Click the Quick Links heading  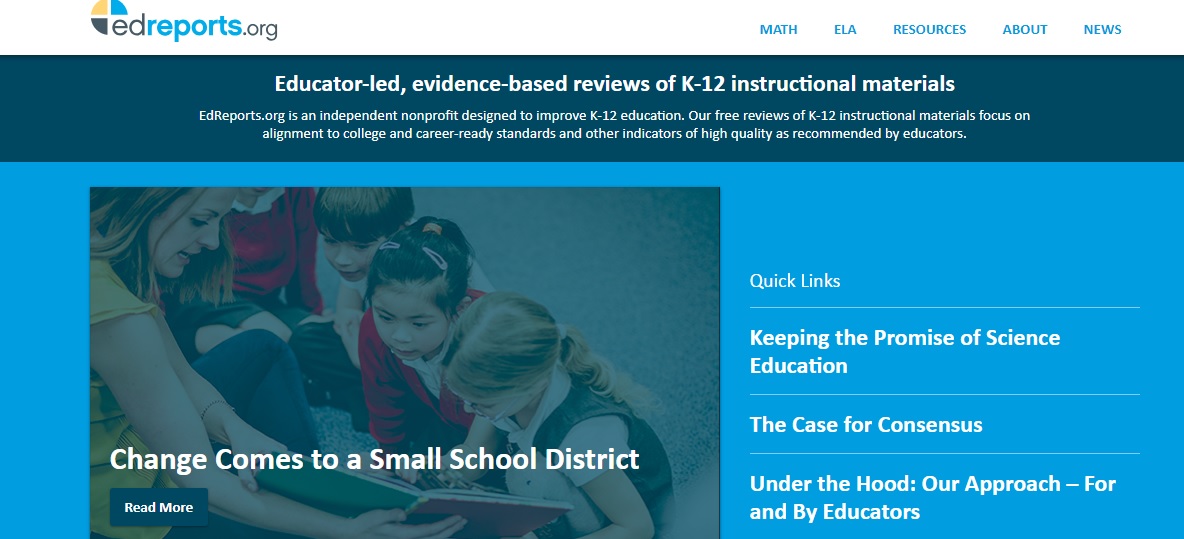pyautogui.click(x=794, y=281)
